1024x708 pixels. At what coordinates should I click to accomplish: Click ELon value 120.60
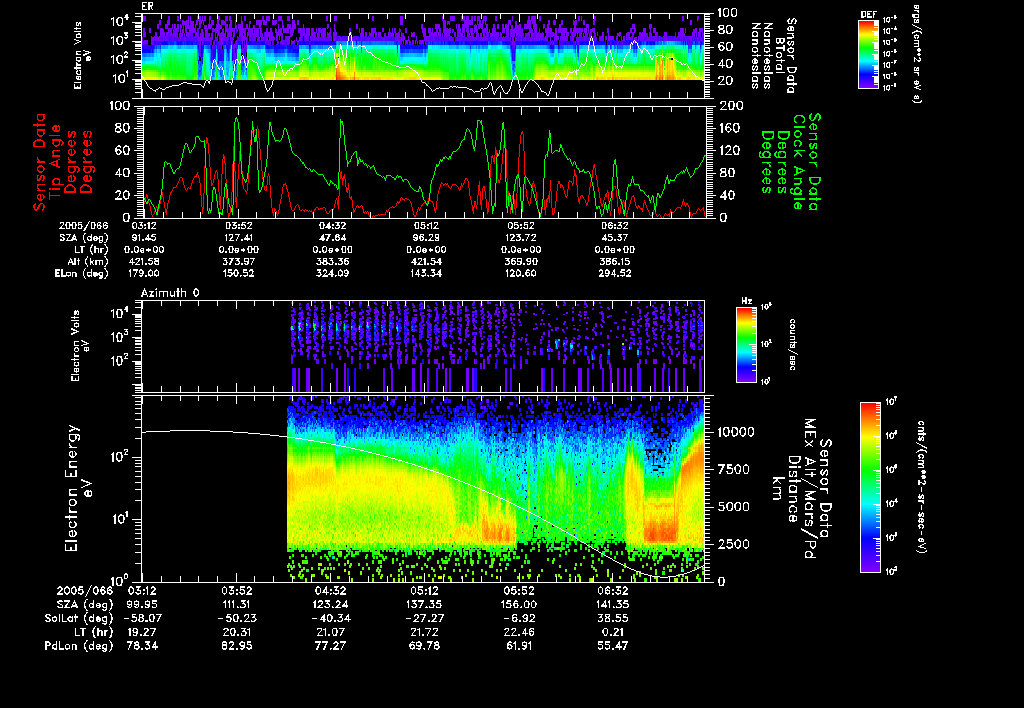click(520, 274)
